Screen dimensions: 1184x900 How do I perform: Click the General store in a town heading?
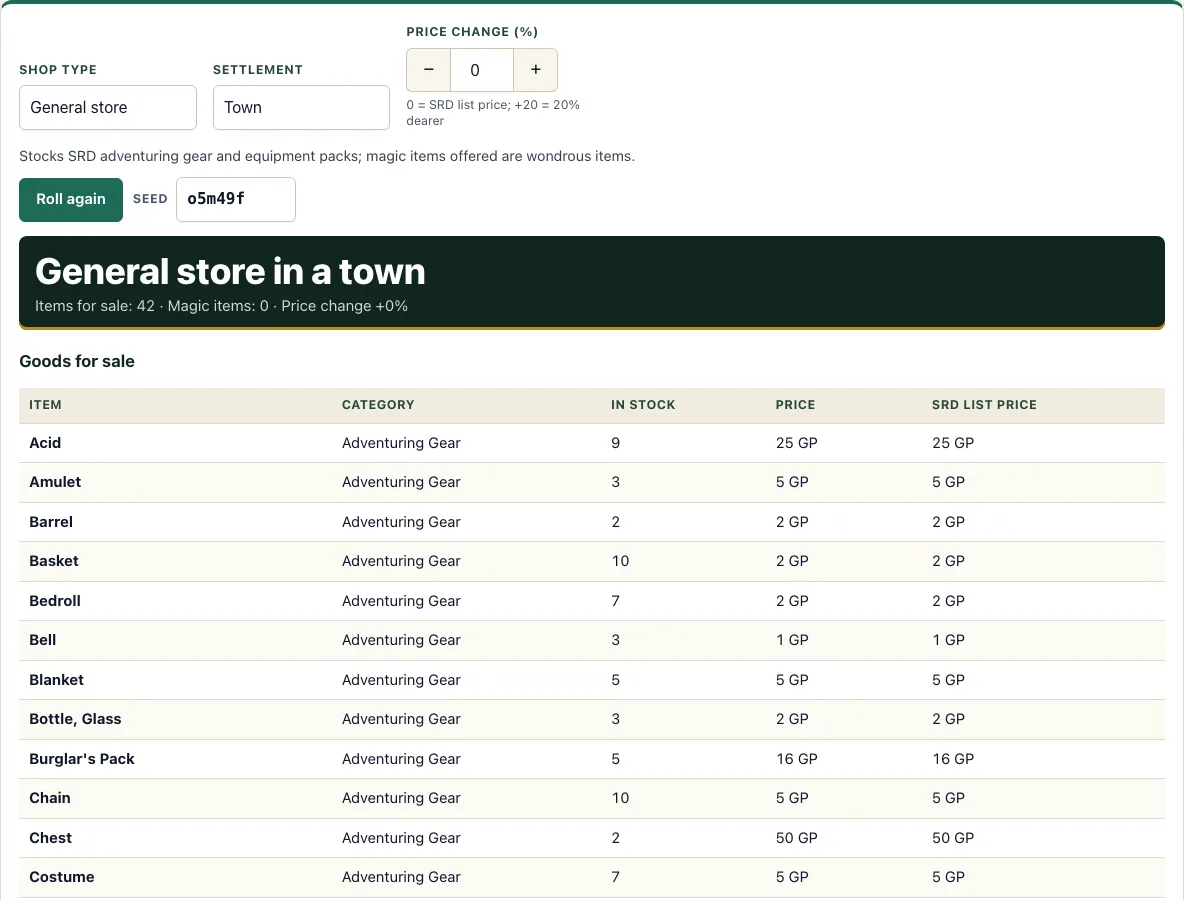pyautogui.click(x=230, y=271)
